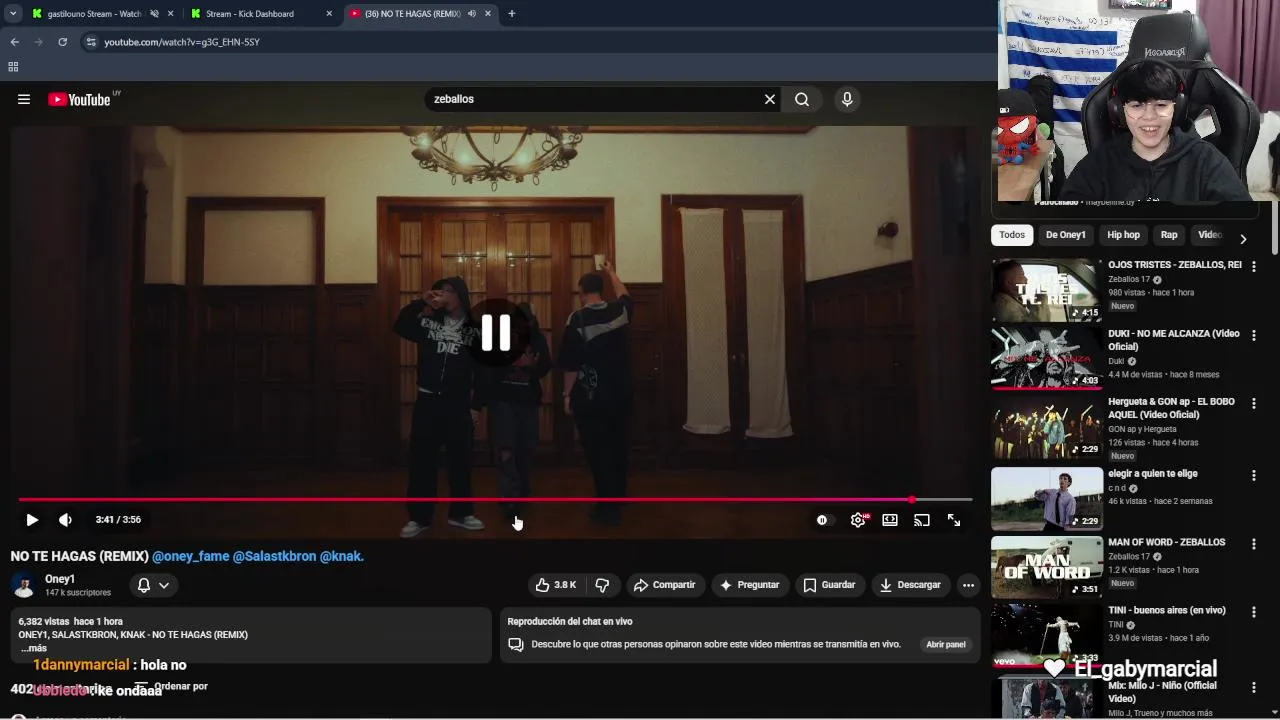Open @Salastkbron mention link in title
This screenshot has width=1280, height=720.
(x=274, y=556)
